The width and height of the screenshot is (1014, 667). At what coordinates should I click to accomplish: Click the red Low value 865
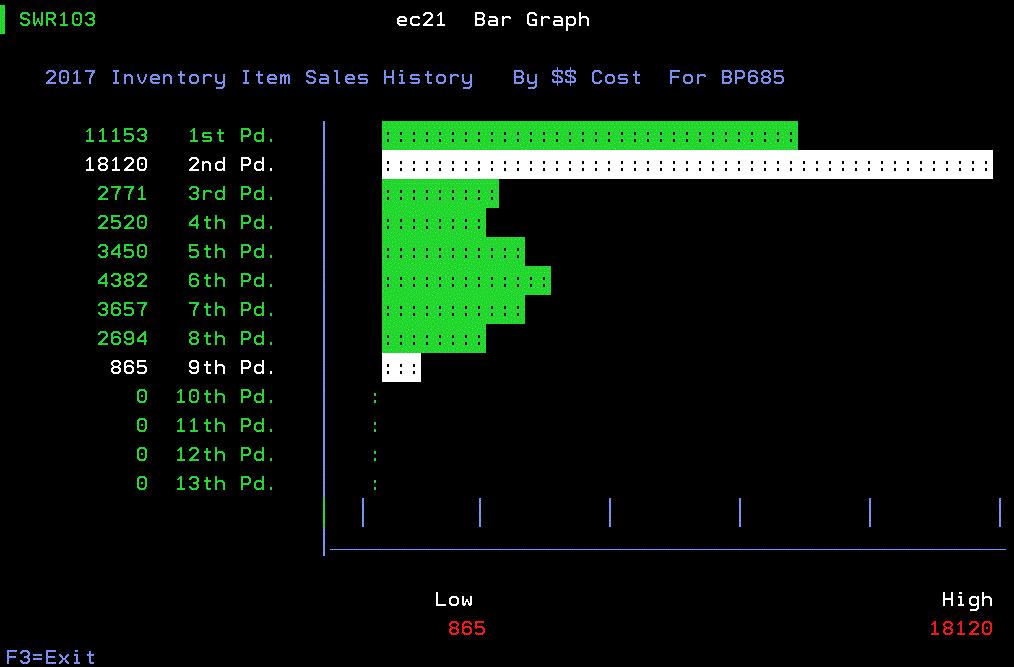coord(467,629)
